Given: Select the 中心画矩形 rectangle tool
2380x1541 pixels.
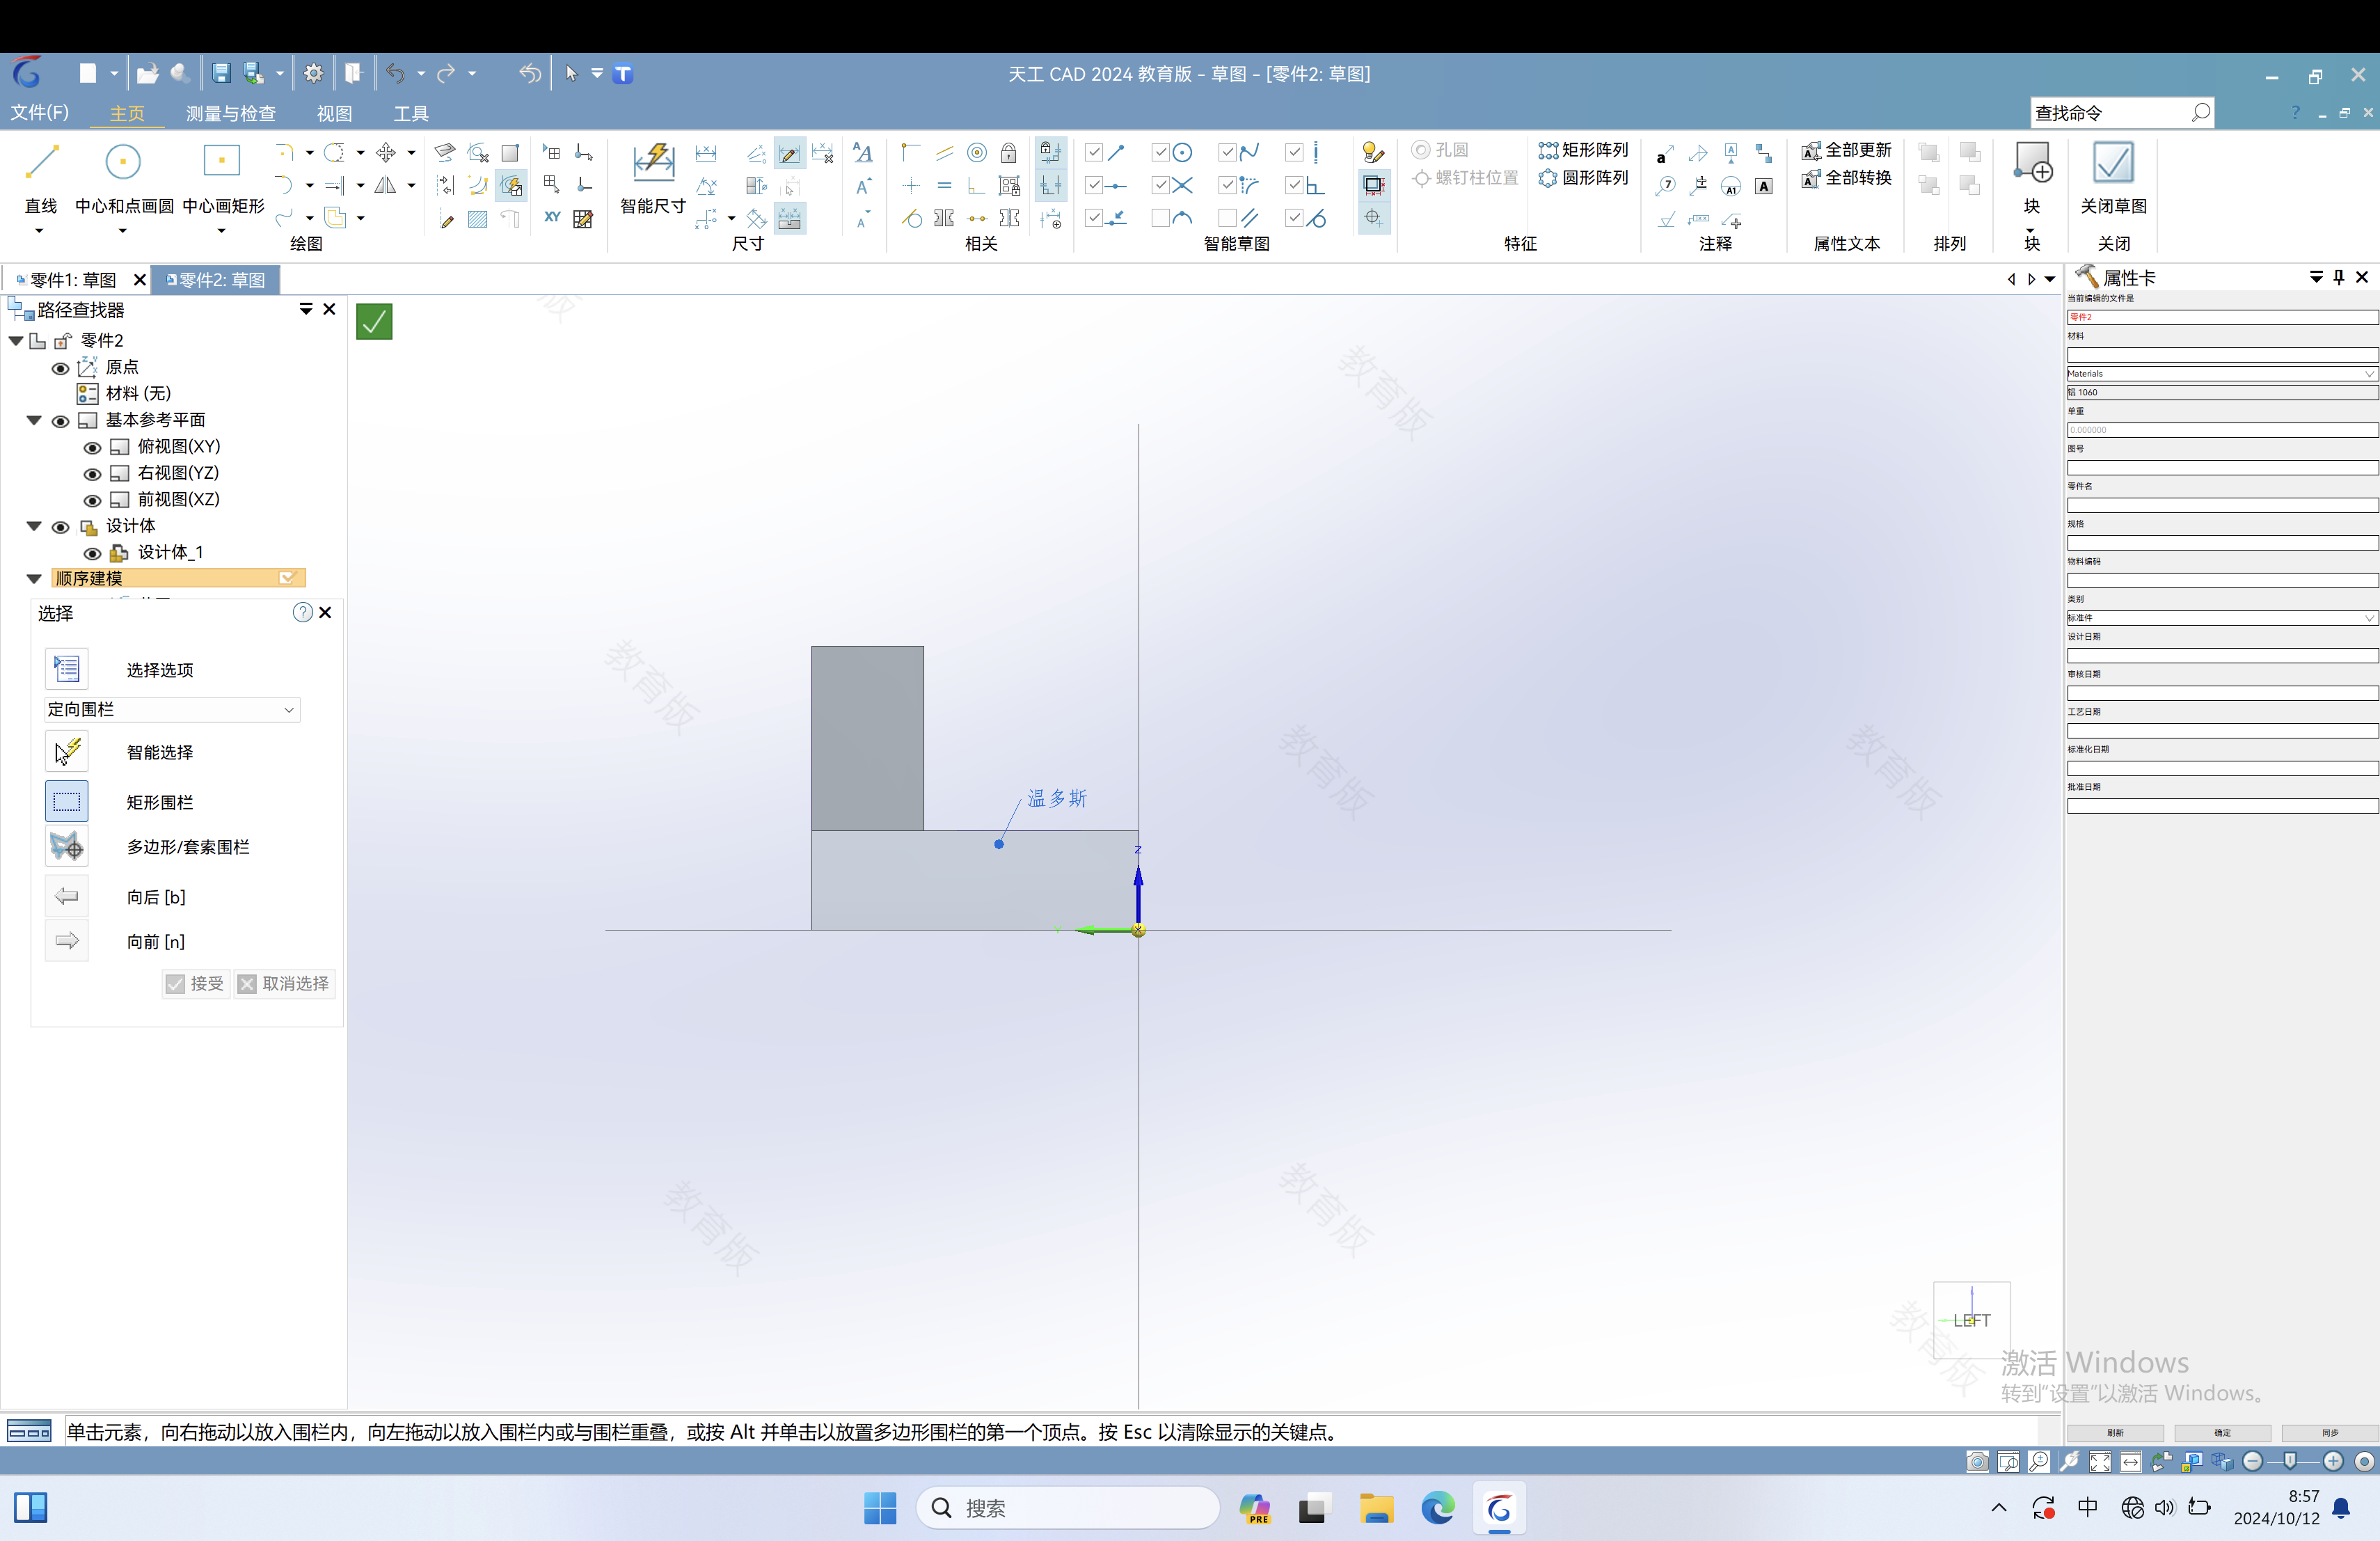Looking at the screenshot, I should tap(222, 162).
